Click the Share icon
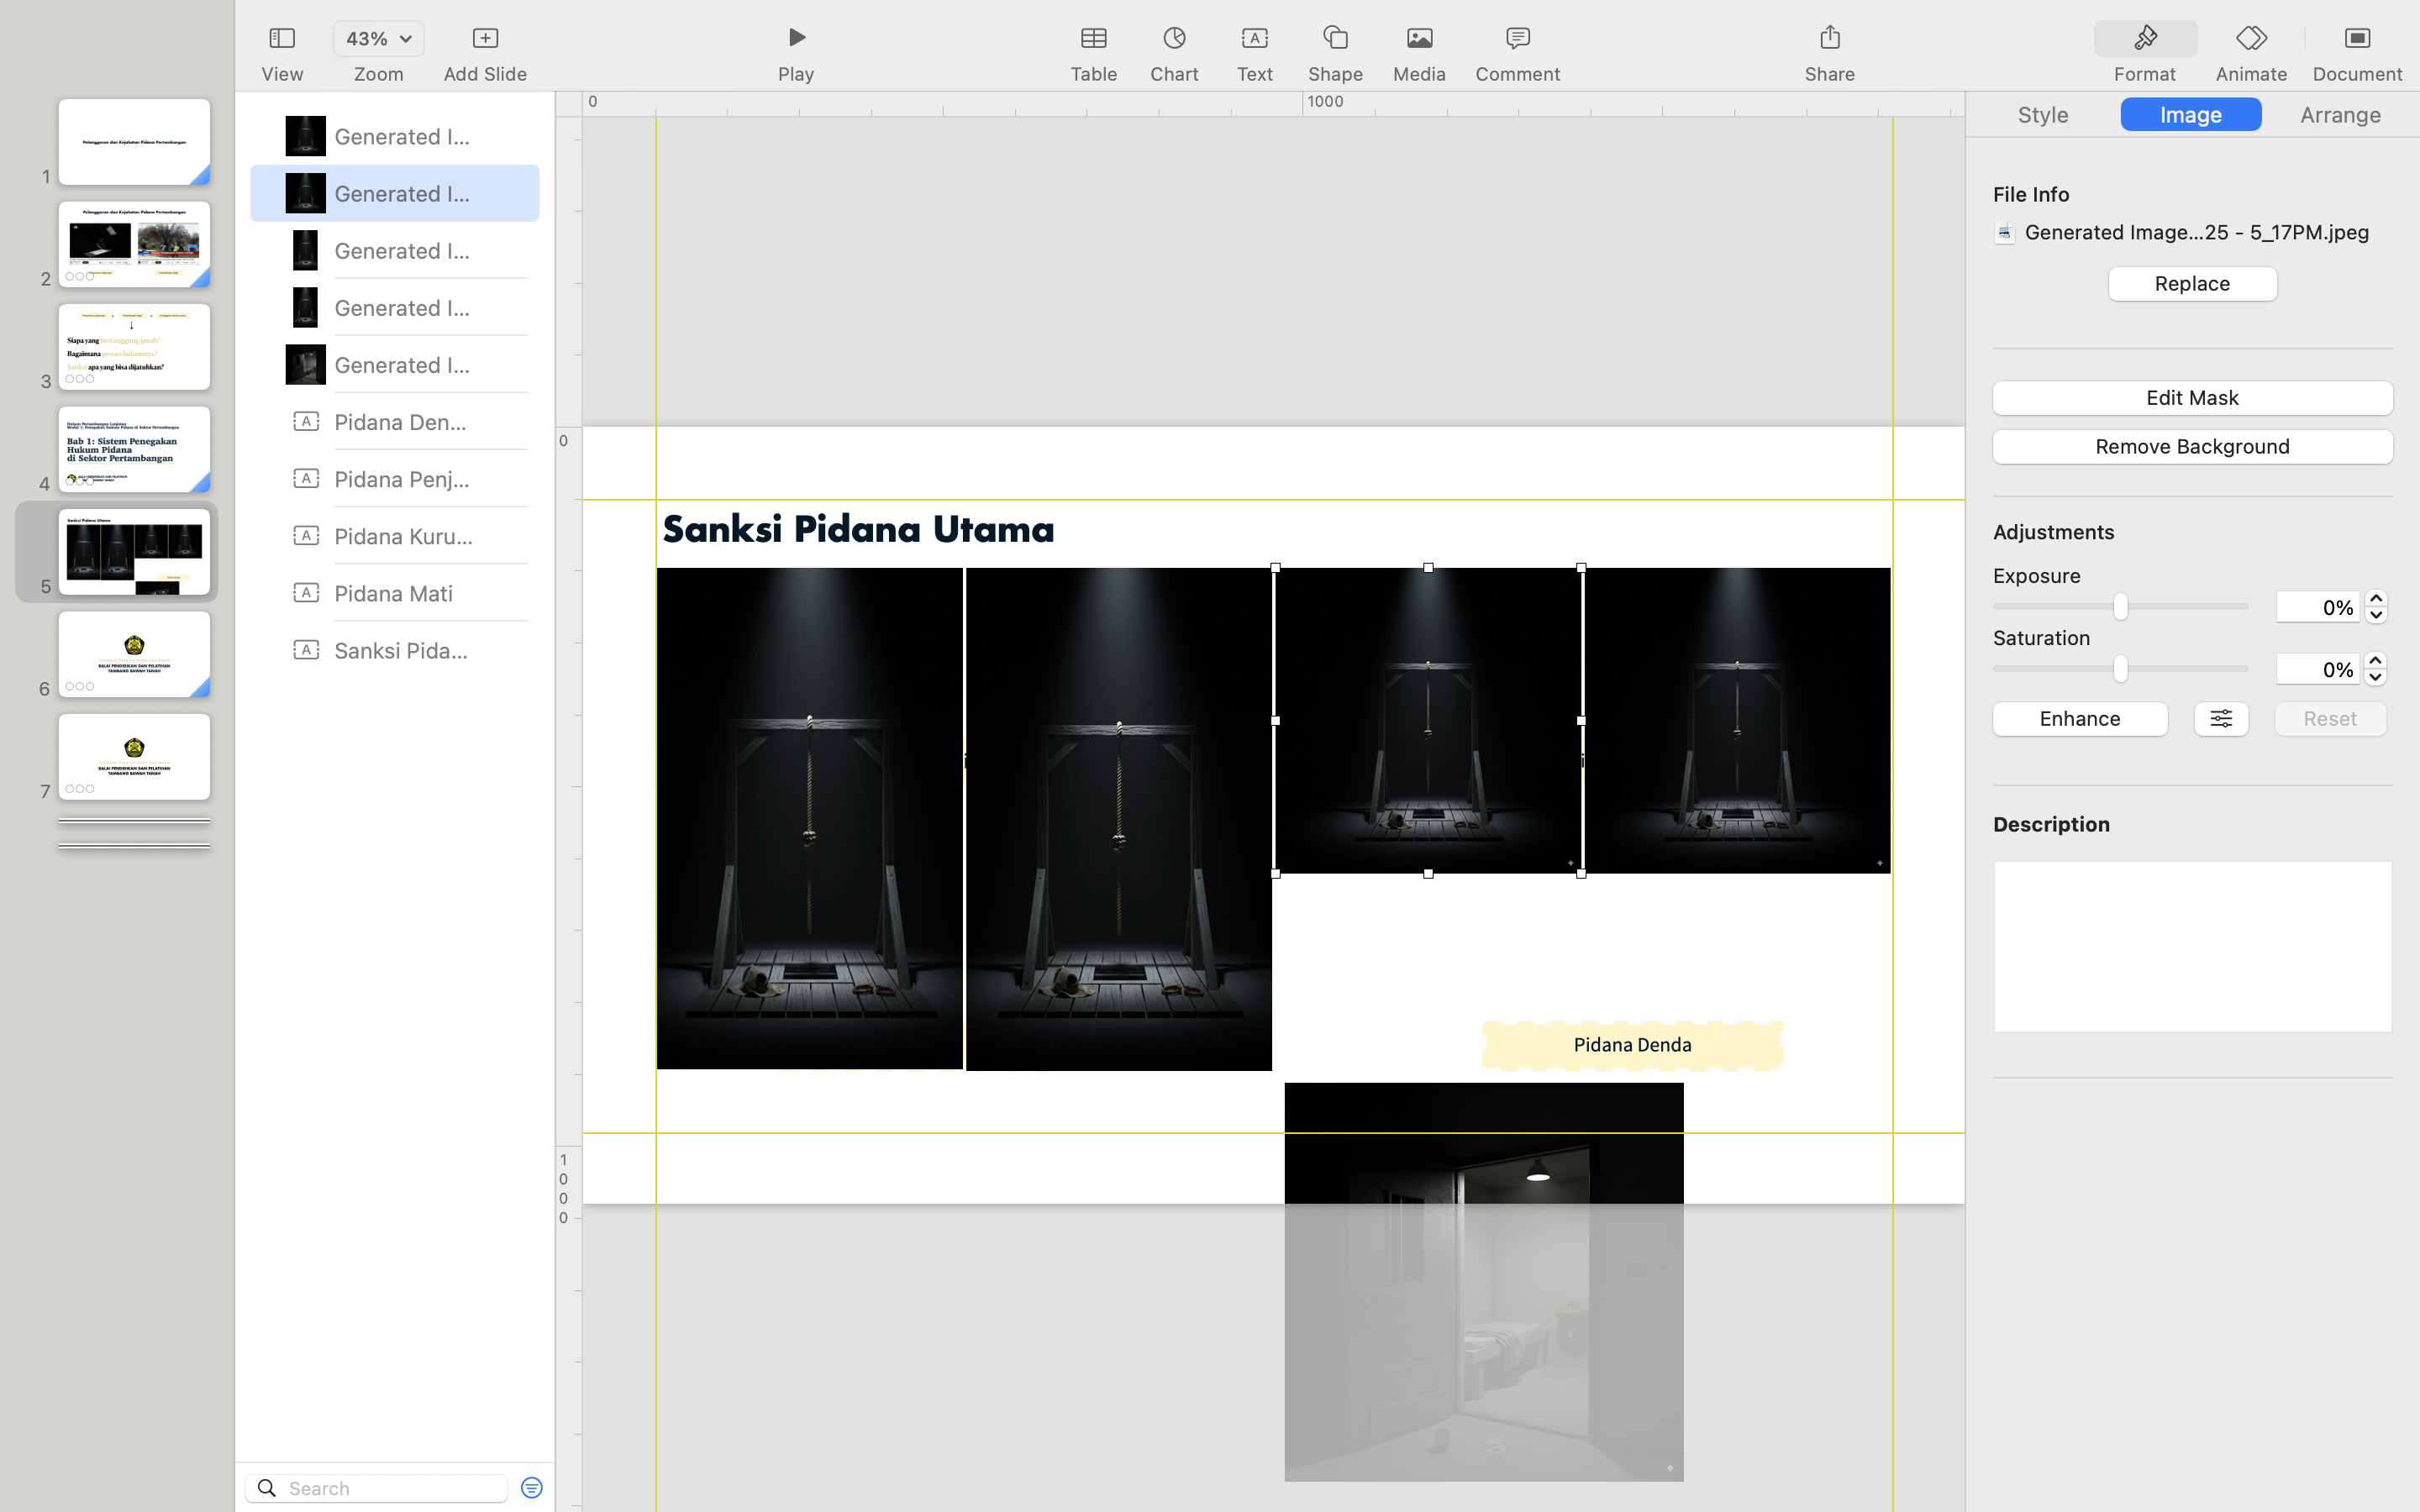 [1829, 39]
